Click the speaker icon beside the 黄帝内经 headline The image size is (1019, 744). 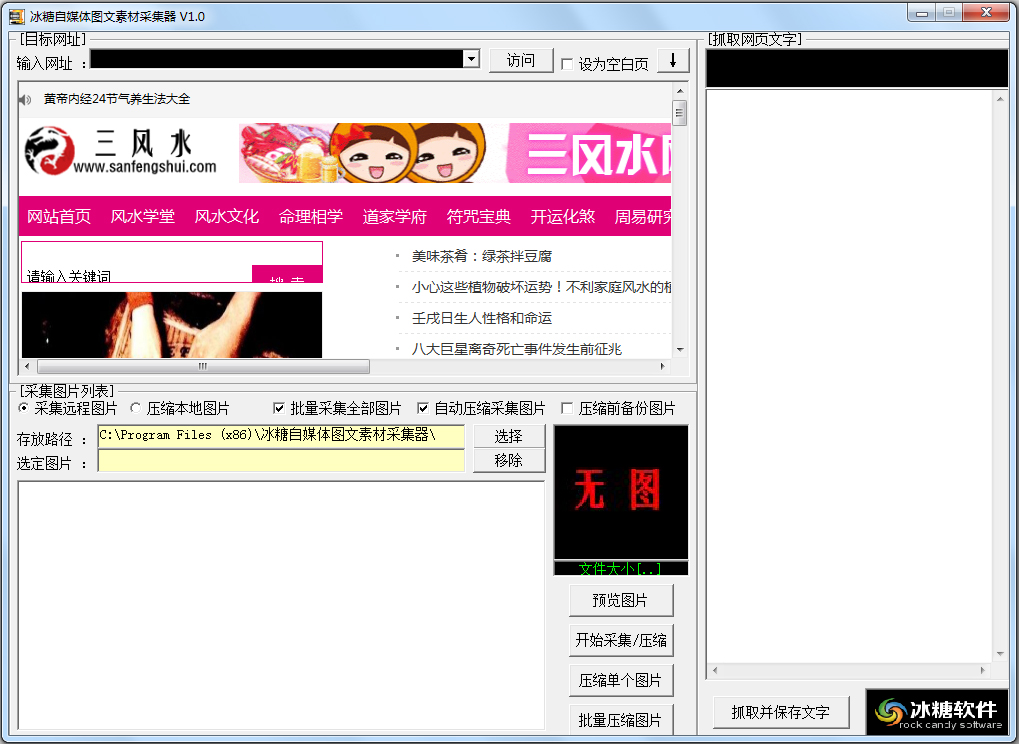(x=24, y=99)
